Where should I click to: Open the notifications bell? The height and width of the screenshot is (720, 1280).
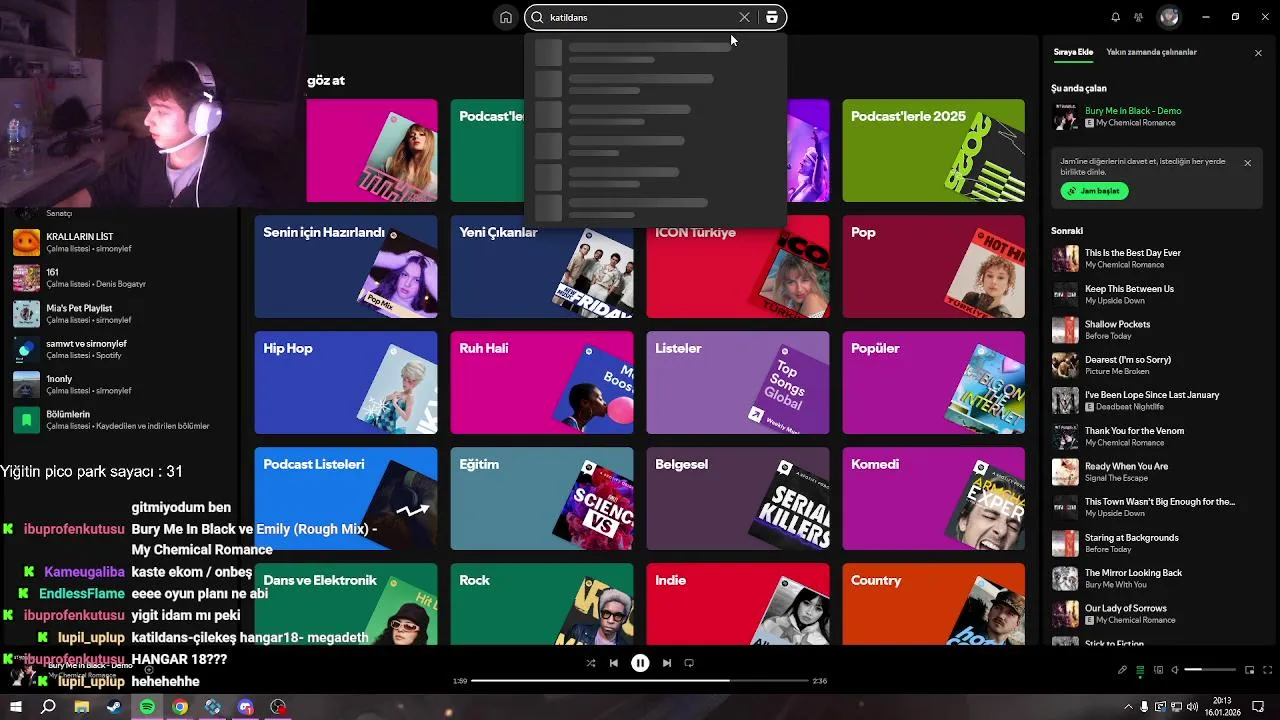pyautogui.click(x=1115, y=17)
